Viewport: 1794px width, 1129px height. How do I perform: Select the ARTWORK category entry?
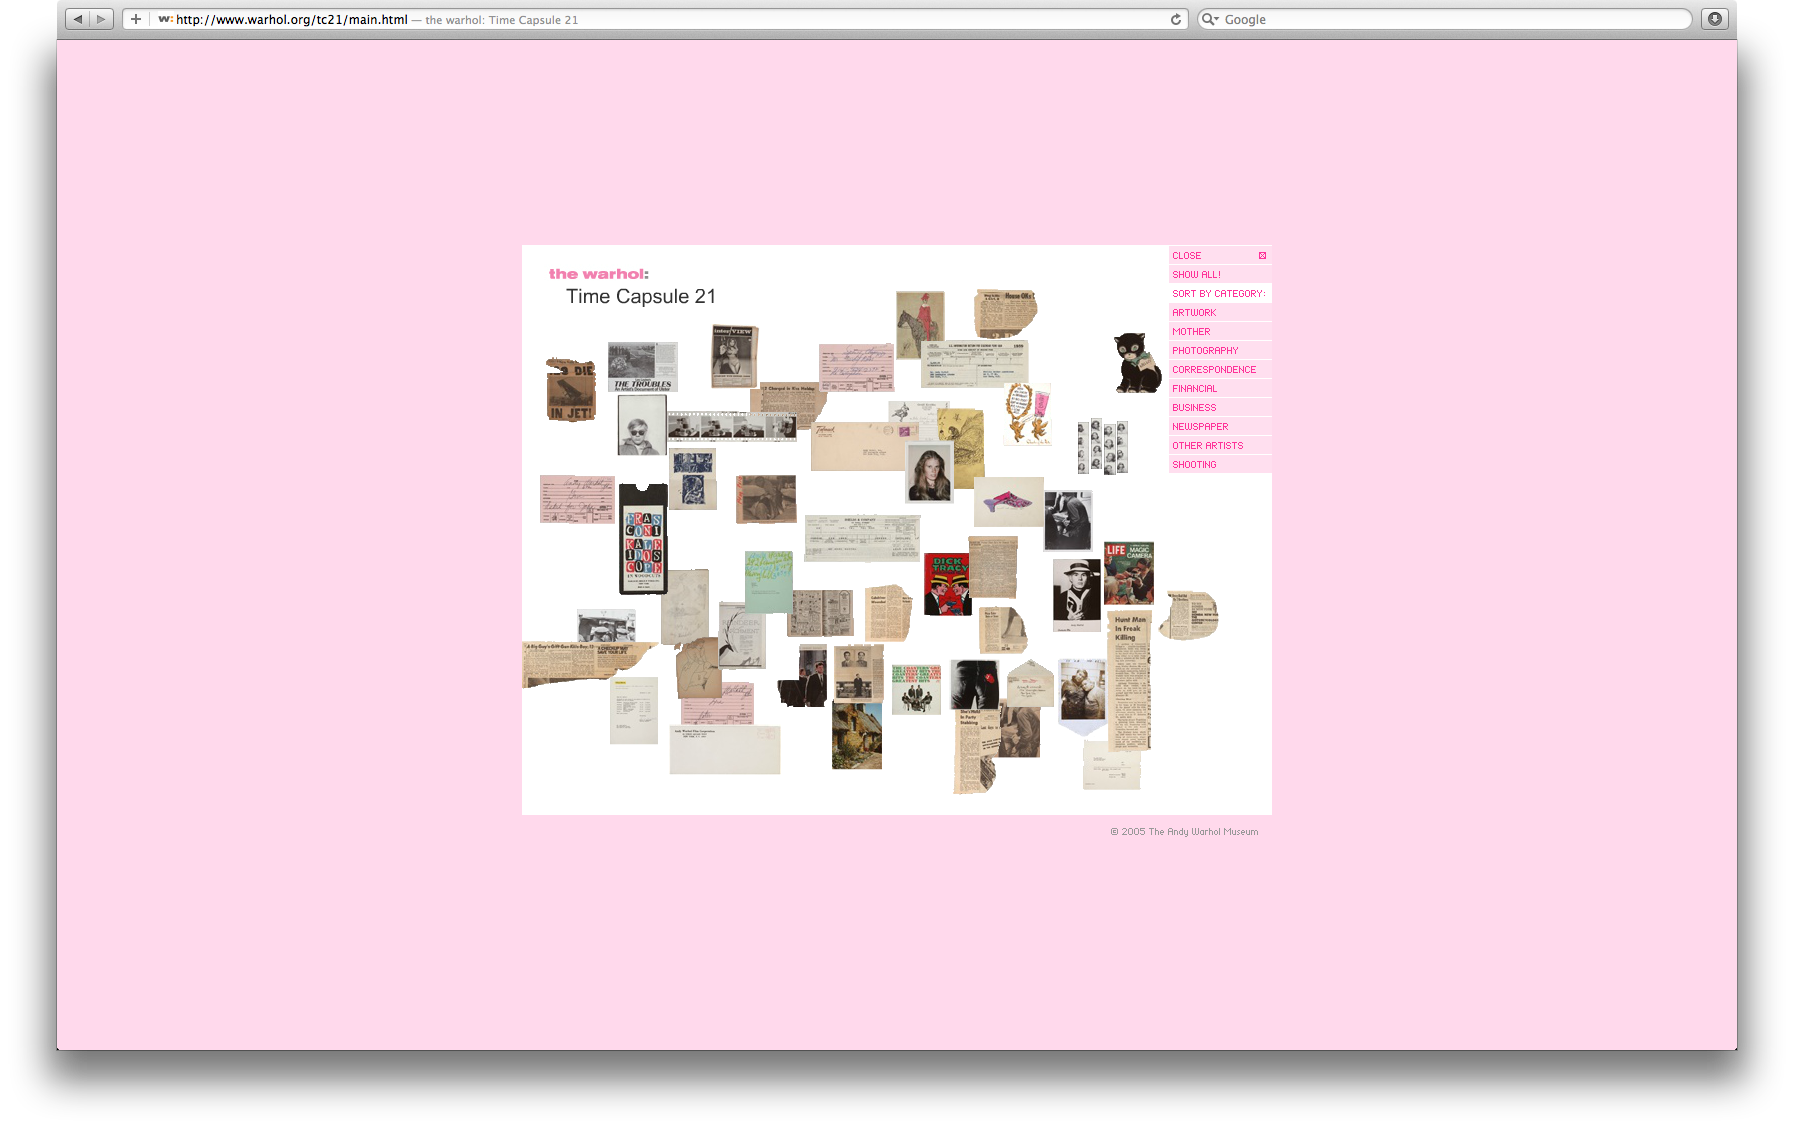pos(1194,312)
